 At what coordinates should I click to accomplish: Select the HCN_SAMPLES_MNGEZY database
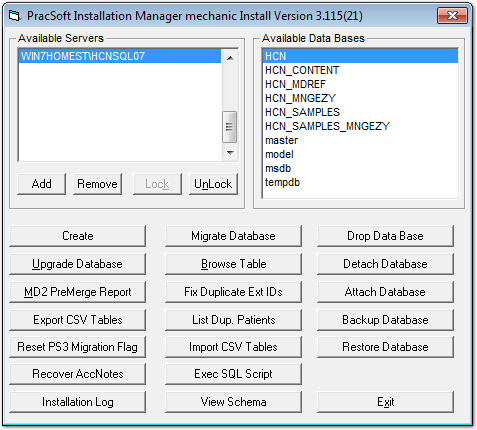point(360,126)
